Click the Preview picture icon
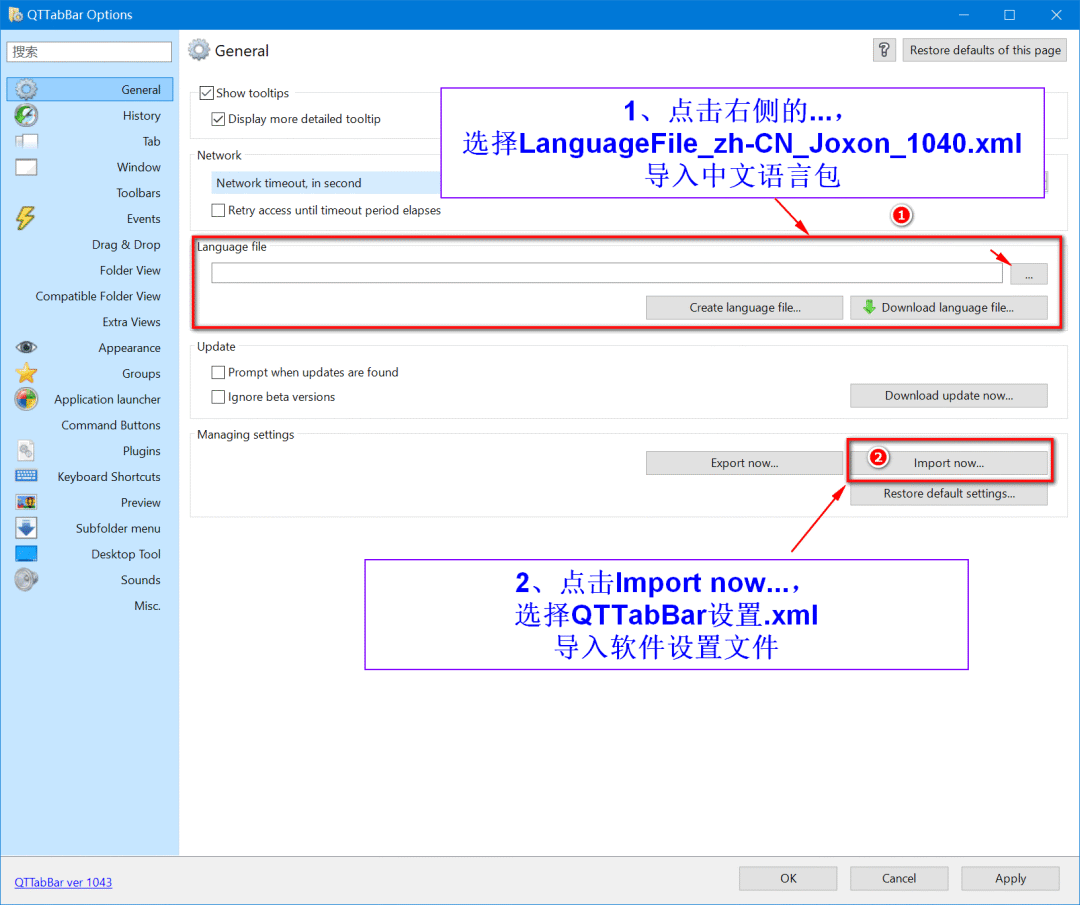The image size is (1080, 905). tap(26, 502)
